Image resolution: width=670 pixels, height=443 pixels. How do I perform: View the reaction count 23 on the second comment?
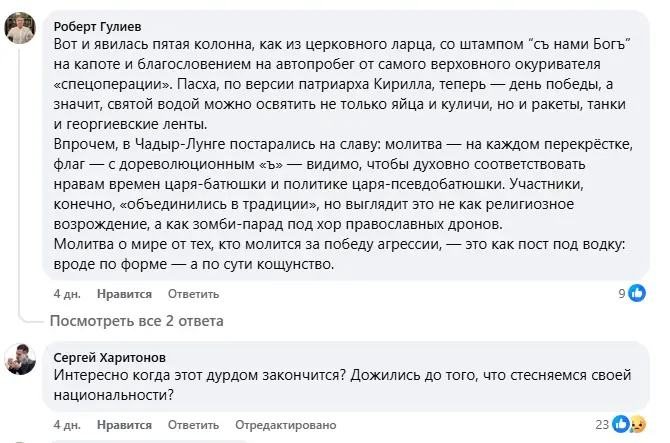tap(602, 424)
